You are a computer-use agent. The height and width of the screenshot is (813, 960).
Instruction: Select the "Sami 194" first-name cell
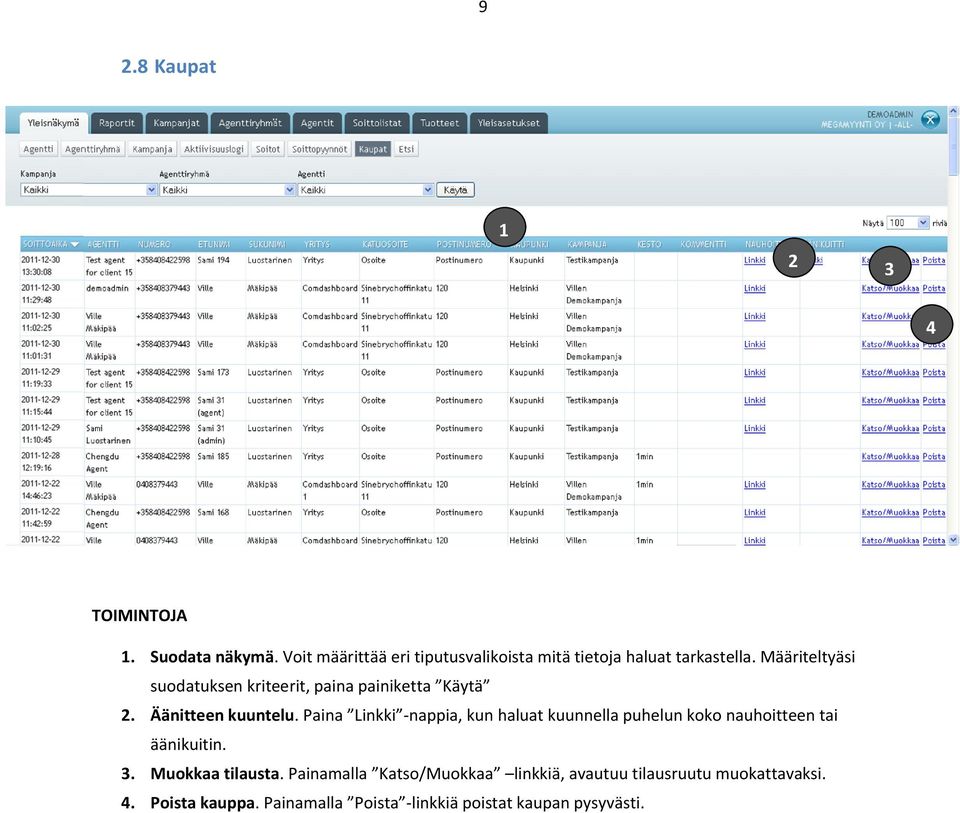(214, 260)
